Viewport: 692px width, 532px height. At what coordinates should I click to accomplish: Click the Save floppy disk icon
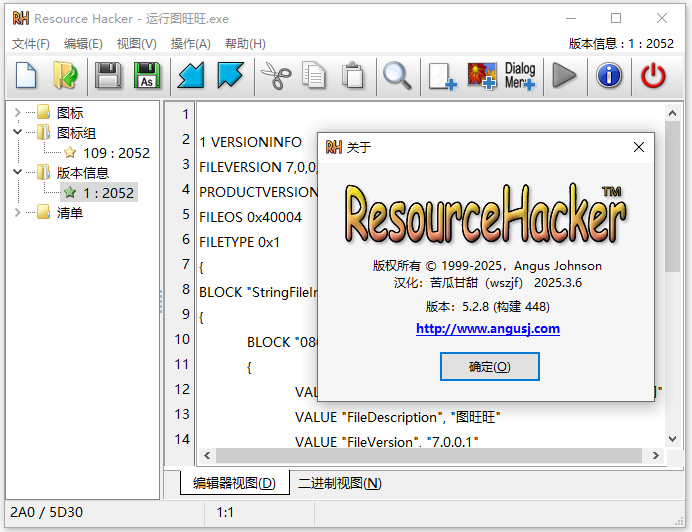[x=108, y=75]
